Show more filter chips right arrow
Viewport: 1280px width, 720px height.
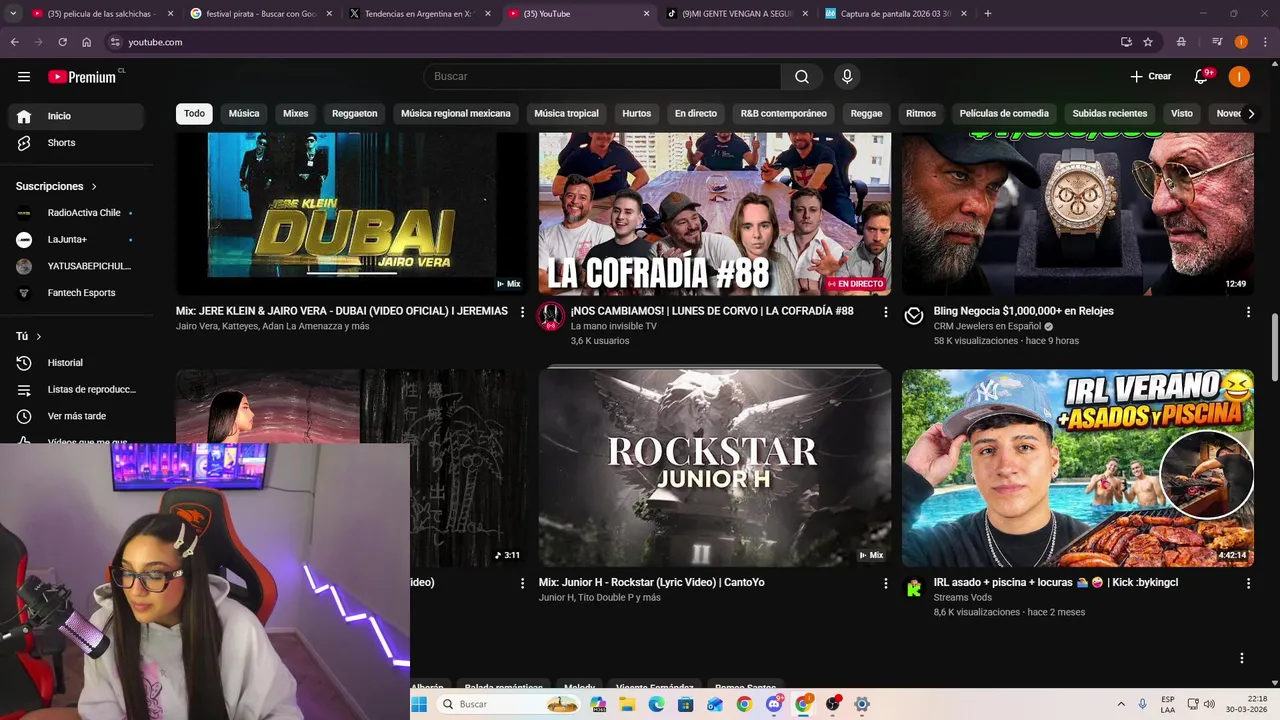point(1250,114)
